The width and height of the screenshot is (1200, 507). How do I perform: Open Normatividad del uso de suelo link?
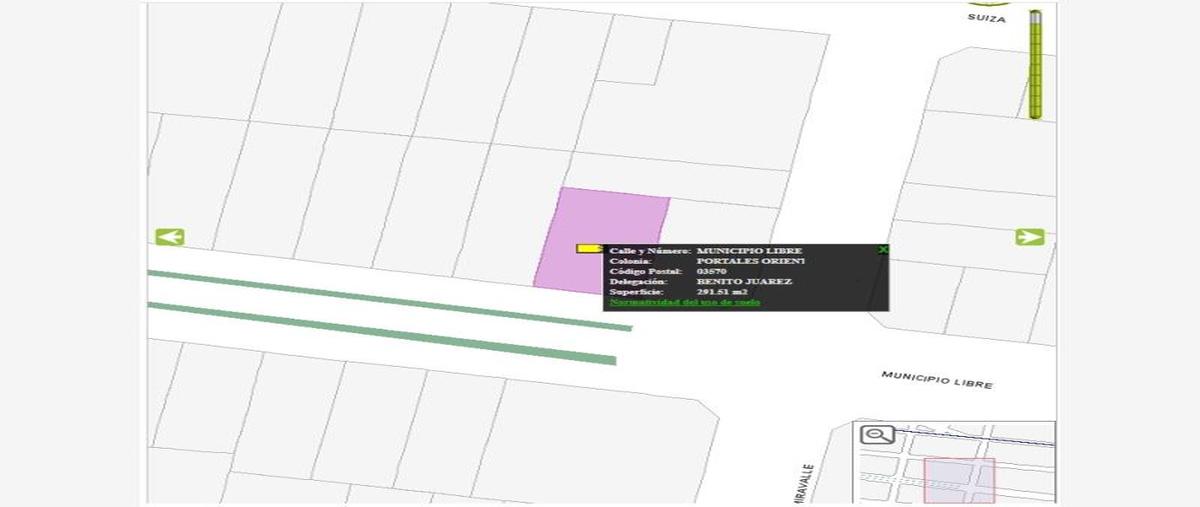684,302
